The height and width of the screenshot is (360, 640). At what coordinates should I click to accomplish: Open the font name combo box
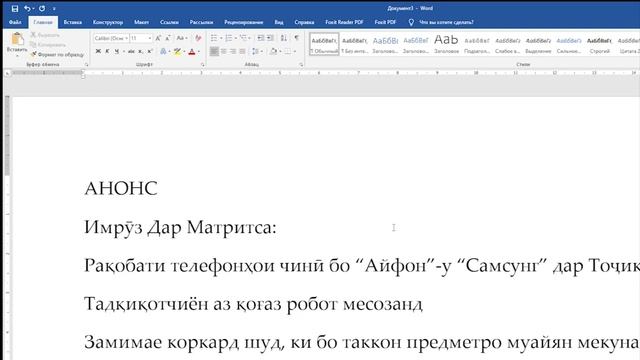coord(111,38)
